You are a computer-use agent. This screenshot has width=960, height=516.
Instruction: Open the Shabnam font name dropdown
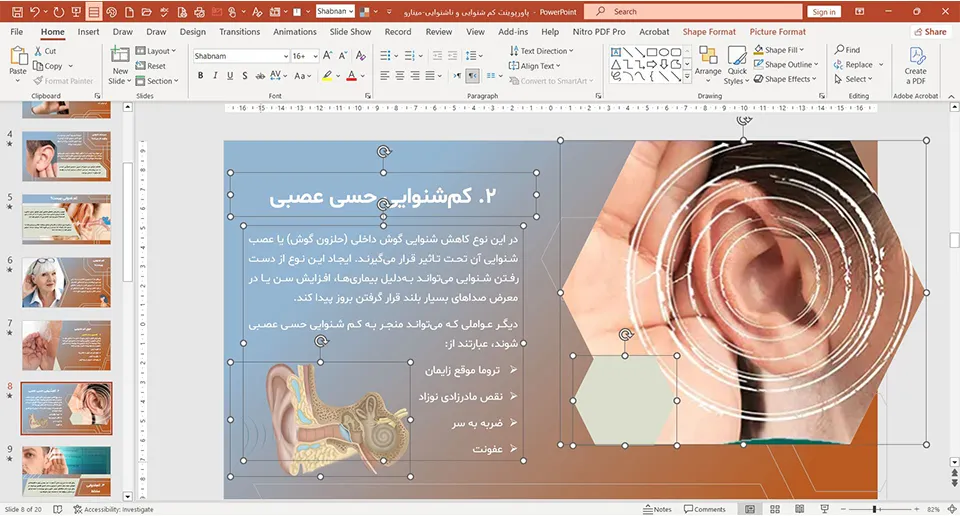286,56
